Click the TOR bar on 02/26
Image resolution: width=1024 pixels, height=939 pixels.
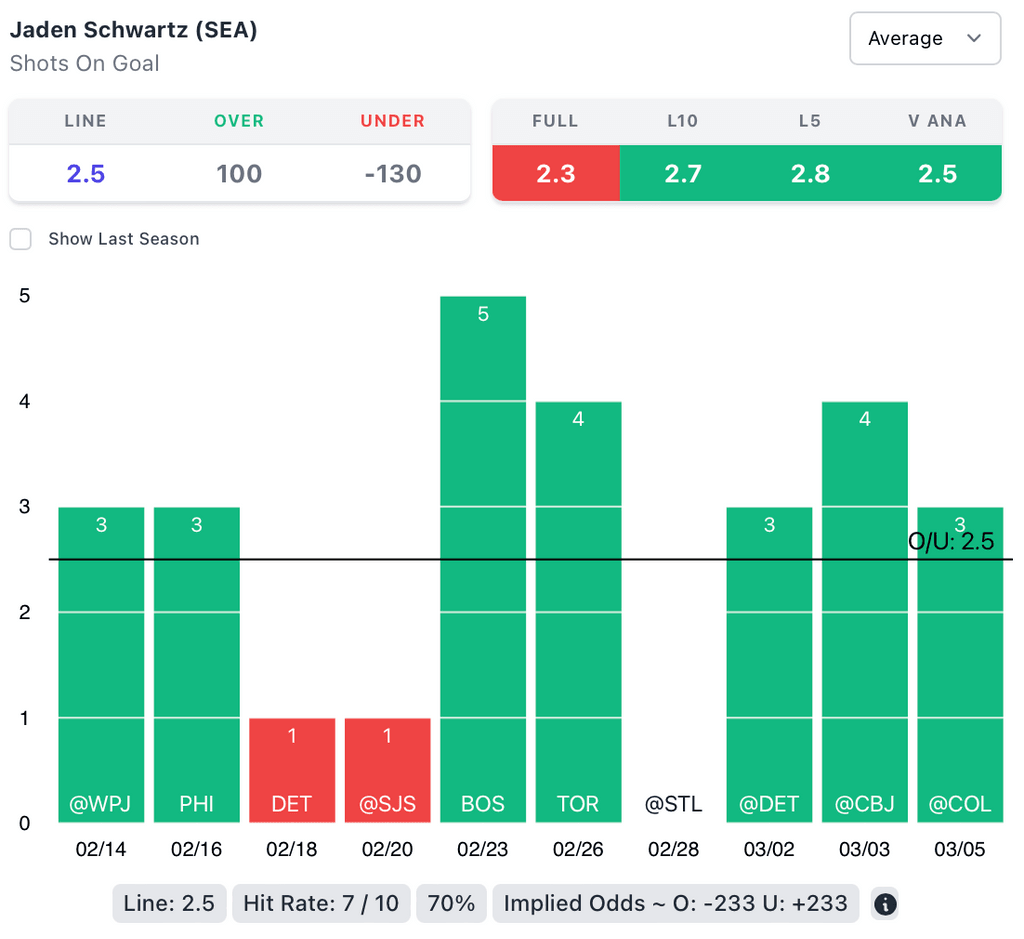pos(578,612)
